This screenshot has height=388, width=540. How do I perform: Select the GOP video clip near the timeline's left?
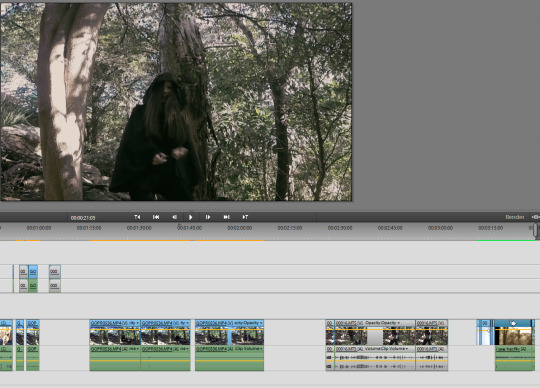click(x=33, y=332)
